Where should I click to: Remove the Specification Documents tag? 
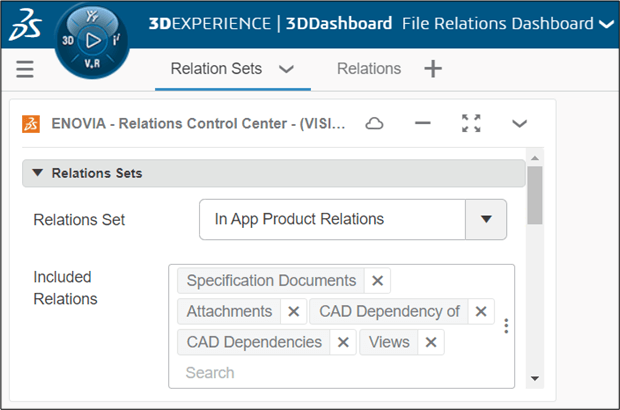378,281
